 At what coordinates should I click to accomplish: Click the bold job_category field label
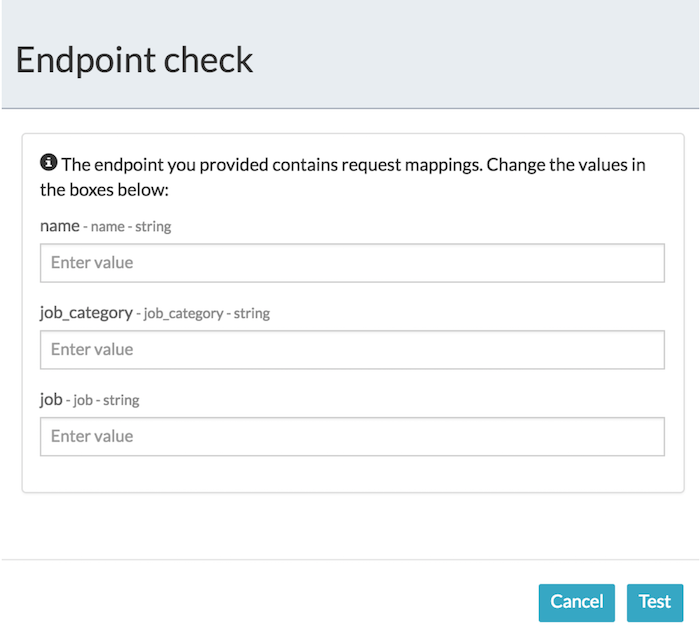point(86,313)
